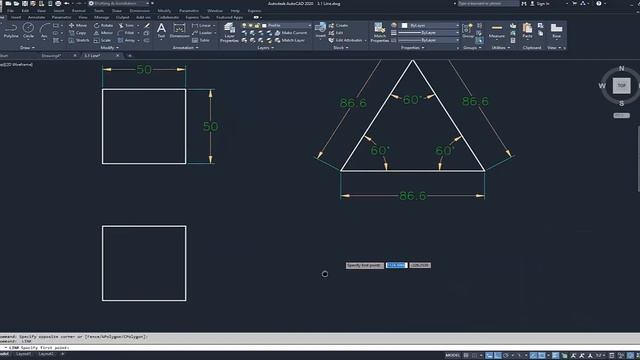The image size is (640, 360).
Task: Expand the Draw panel
Action: pyautogui.click(x=27, y=48)
